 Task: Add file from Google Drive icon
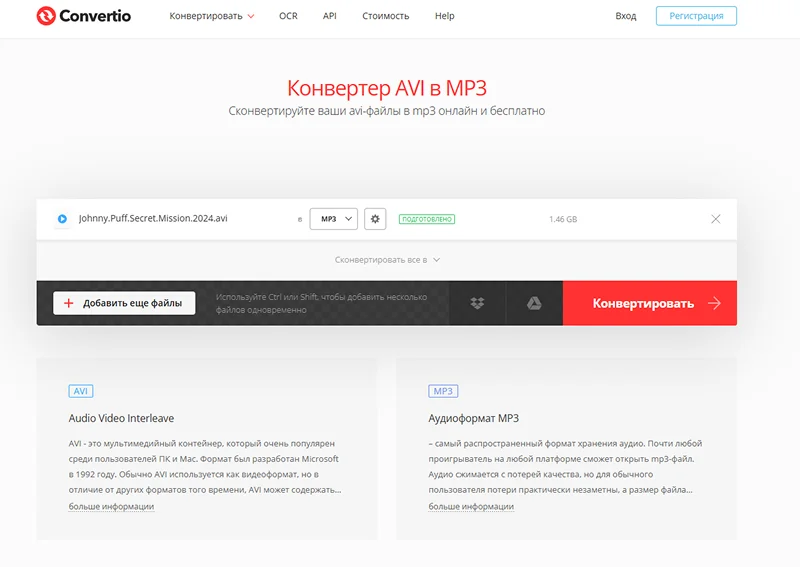point(534,303)
